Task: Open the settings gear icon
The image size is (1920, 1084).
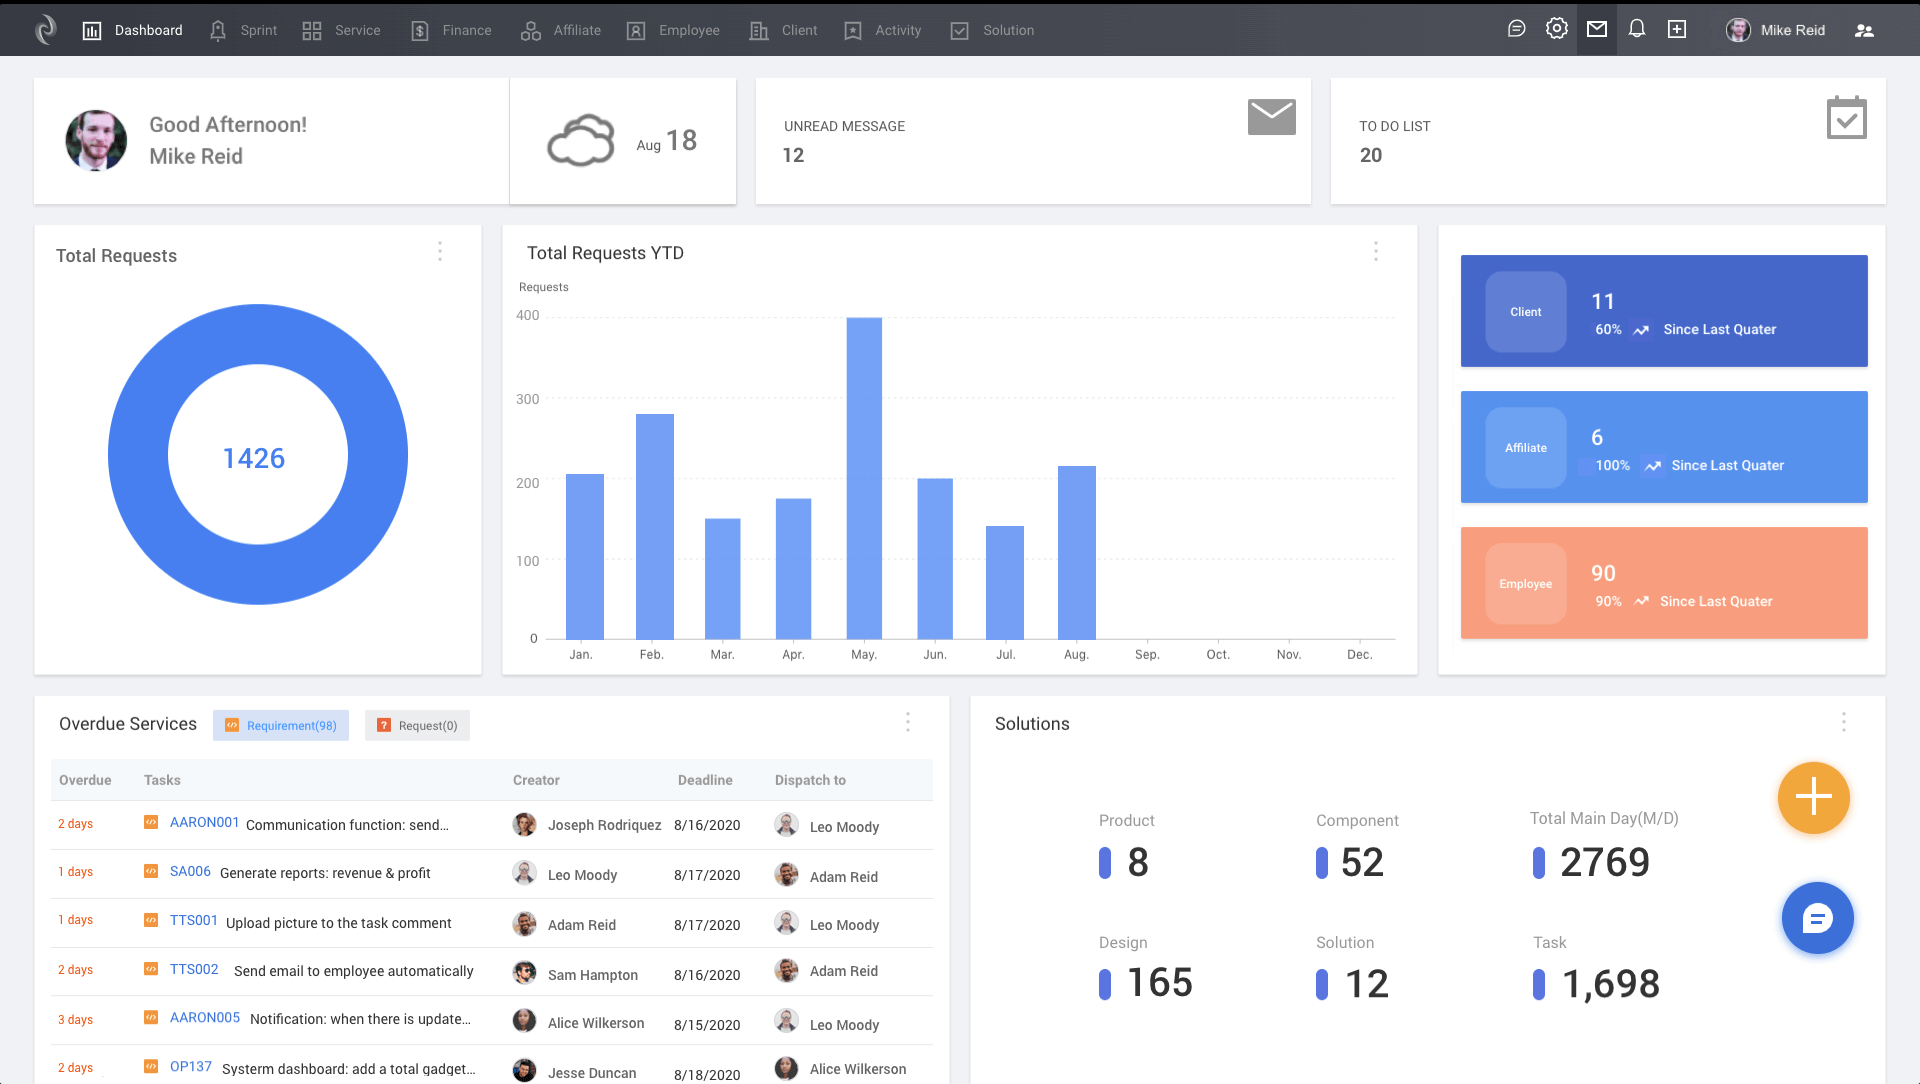Action: (x=1556, y=29)
